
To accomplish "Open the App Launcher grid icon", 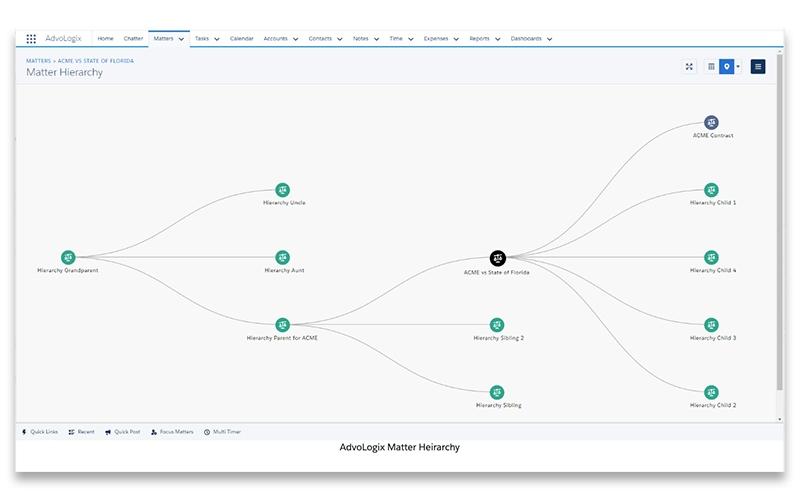I will pyautogui.click(x=31, y=39).
